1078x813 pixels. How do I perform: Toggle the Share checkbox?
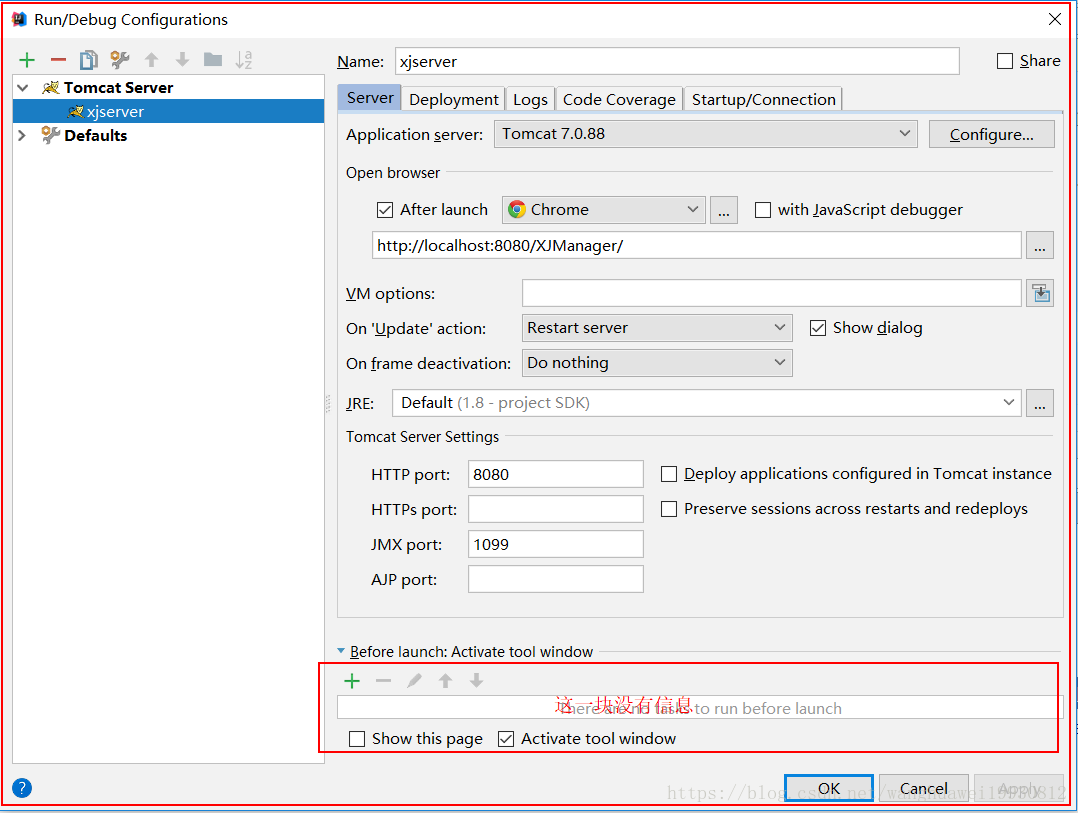[x=1004, y=61]
